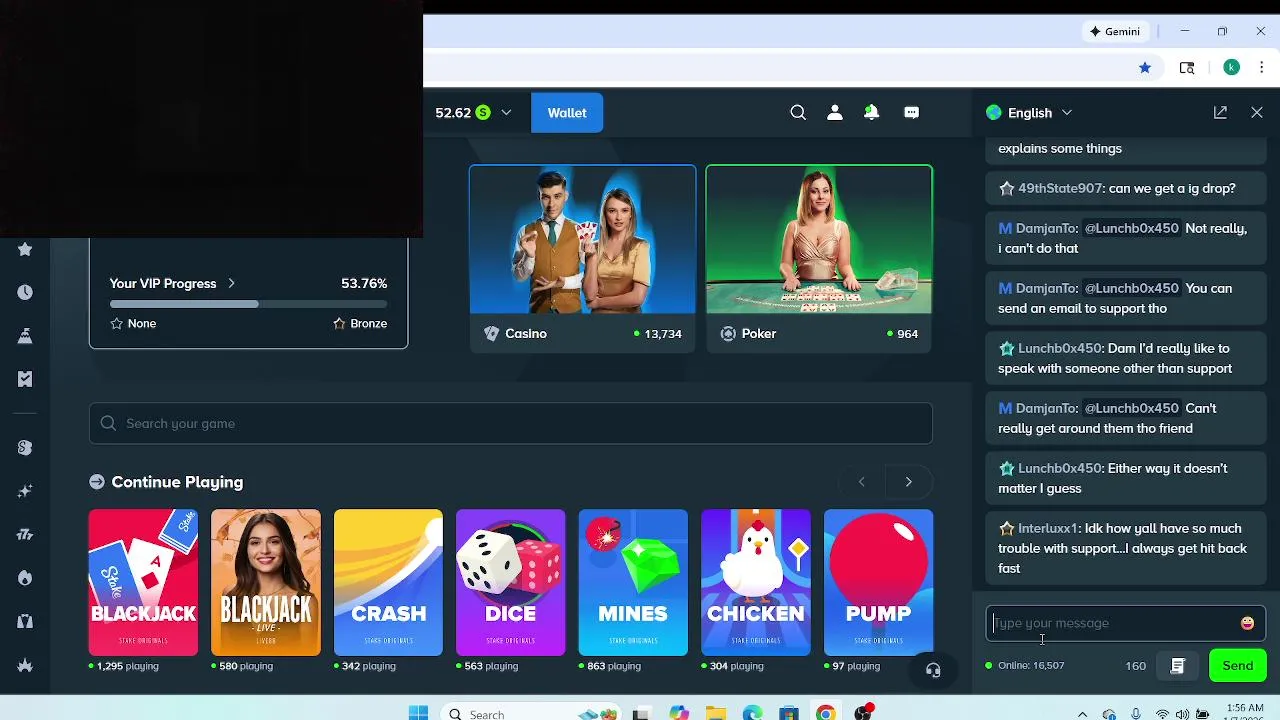This screenshot has width=1280, height=720.
Task: Open balance currency dropdown showing 52.62
Action: tap(474, 113)
